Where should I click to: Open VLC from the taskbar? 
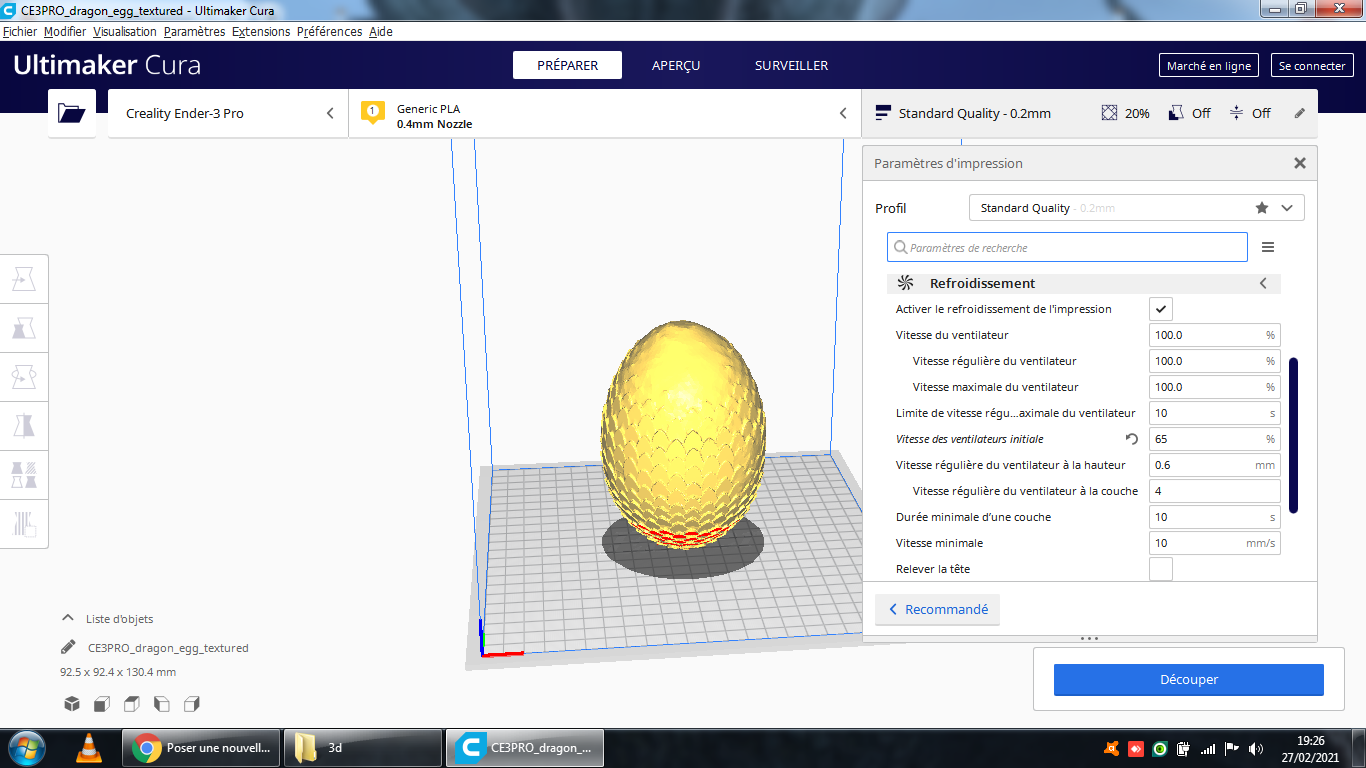(x=89, y=747)
